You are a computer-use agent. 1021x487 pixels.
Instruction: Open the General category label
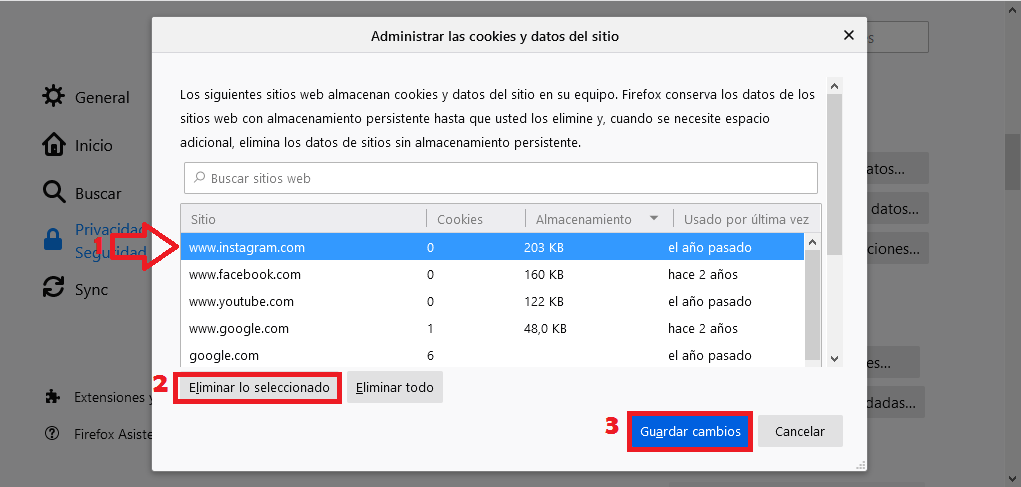102,97
